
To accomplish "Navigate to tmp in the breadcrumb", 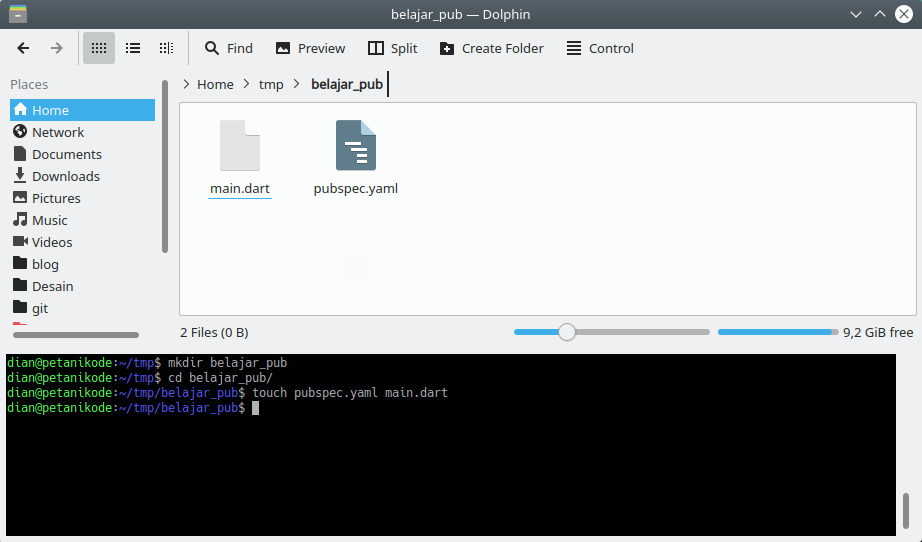I will tap(271, 85).
